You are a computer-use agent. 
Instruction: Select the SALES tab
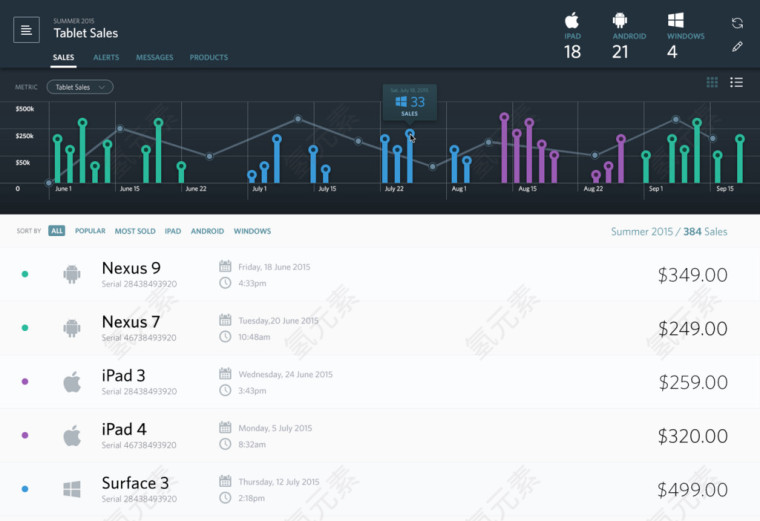(63, 57)
